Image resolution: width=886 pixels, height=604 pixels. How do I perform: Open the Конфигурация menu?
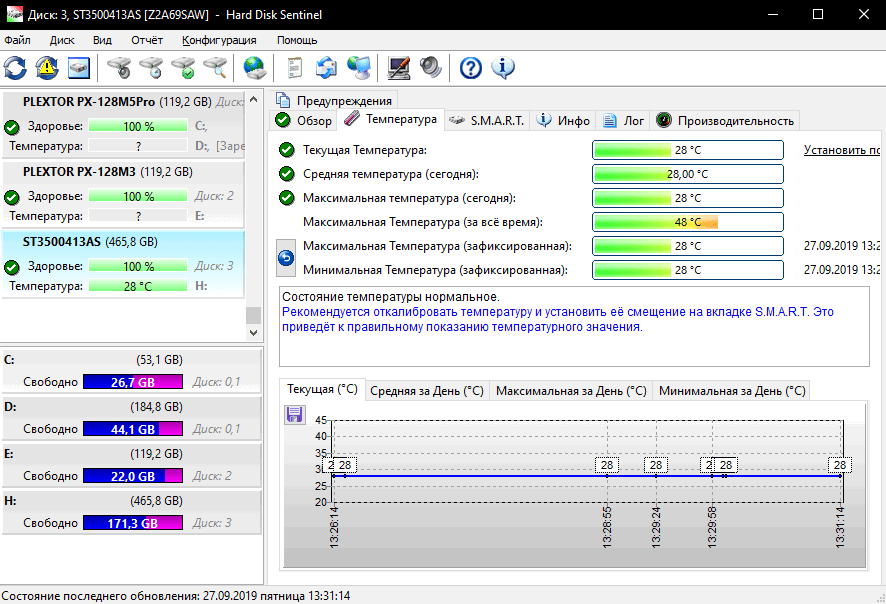pos(219,40)
